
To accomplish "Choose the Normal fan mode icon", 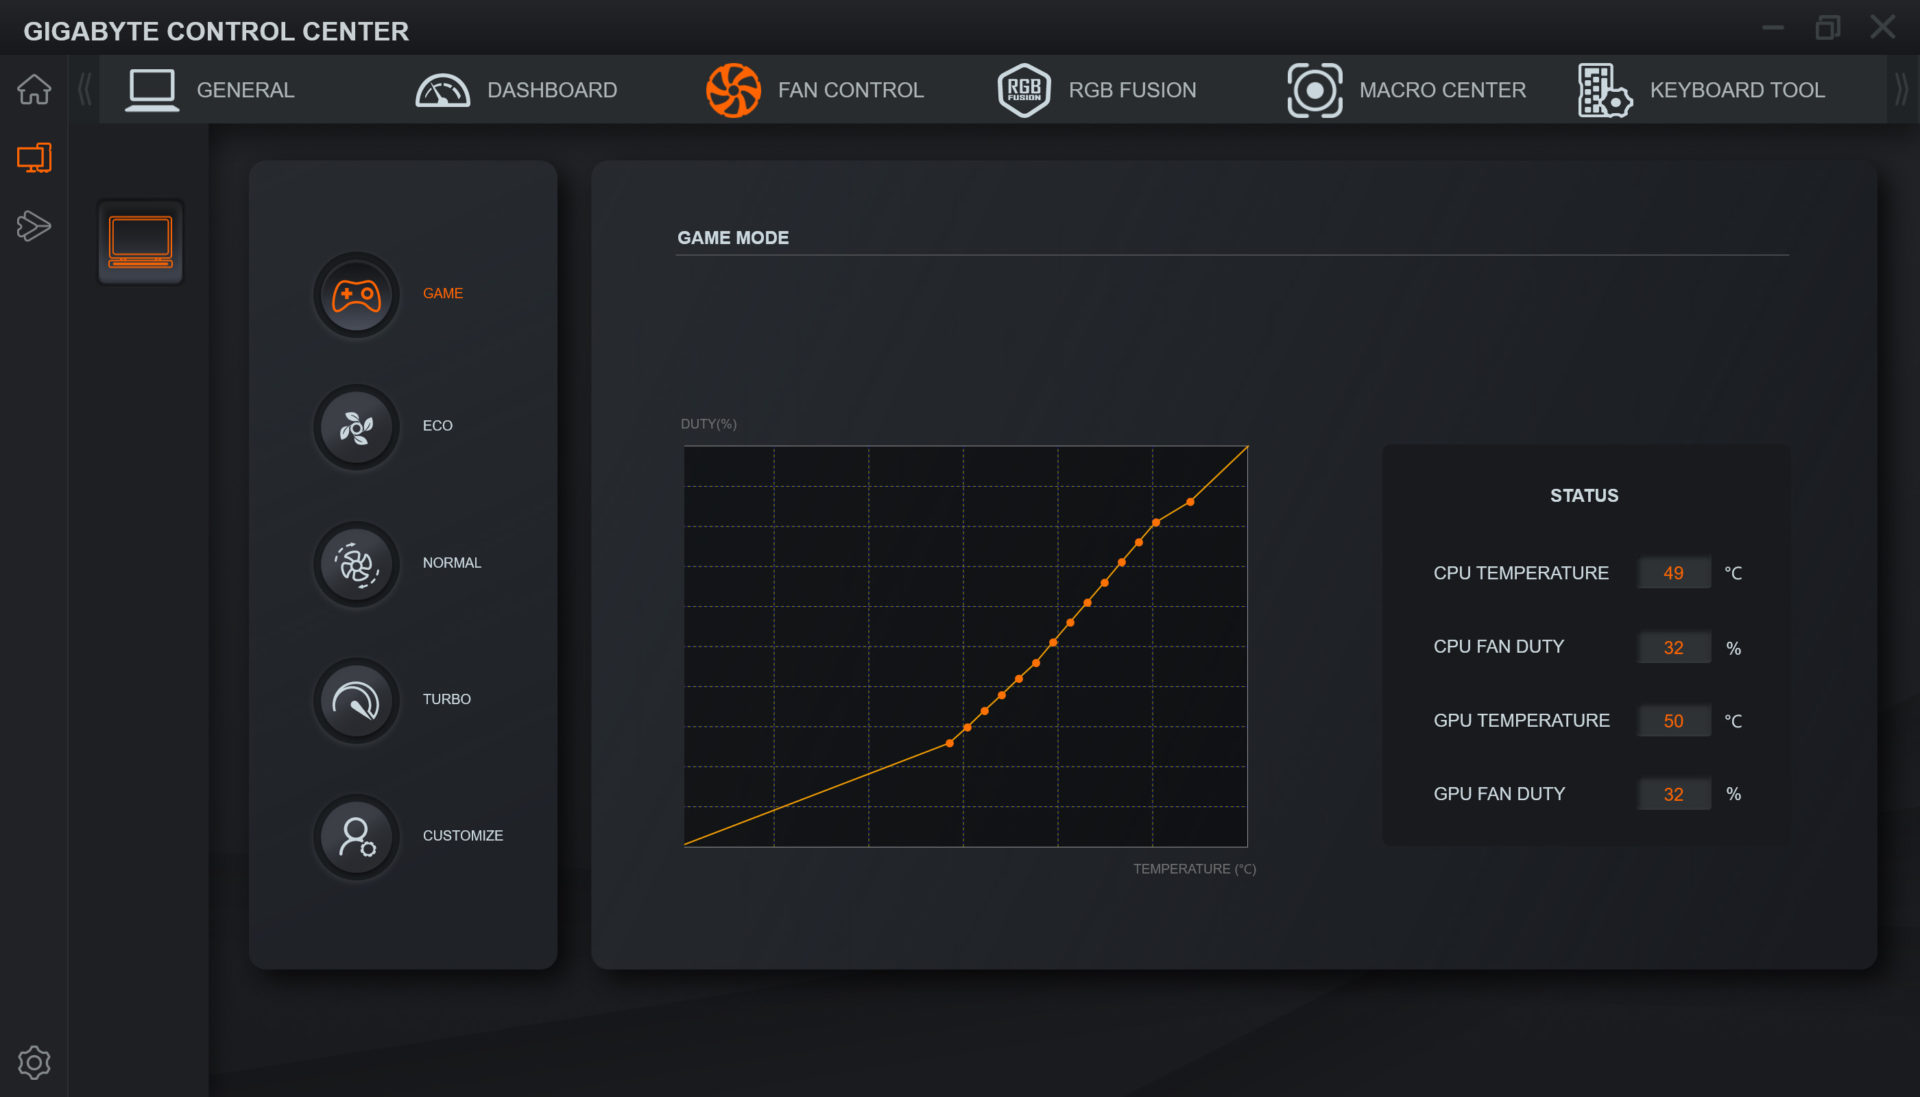I will tap(356, 564).
